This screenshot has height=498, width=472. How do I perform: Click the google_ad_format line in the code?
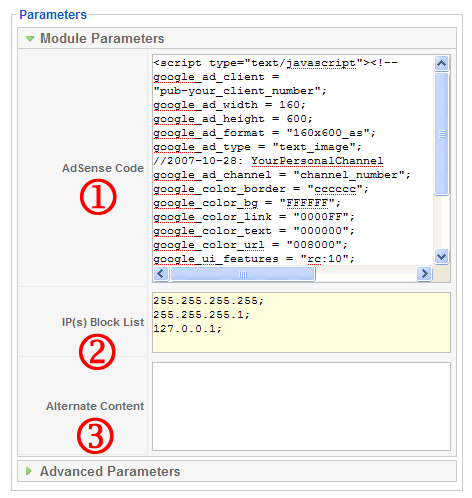pos(264,133)
